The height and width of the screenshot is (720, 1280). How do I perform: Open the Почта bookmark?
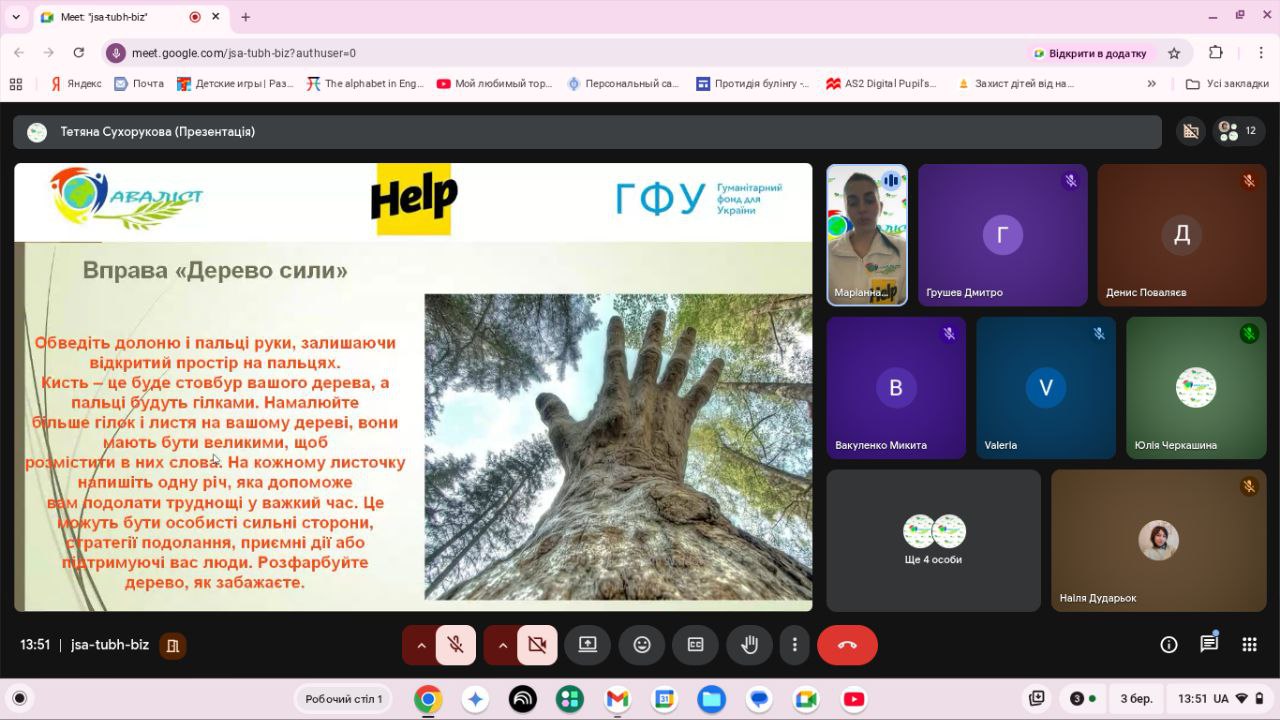point(139,84)
